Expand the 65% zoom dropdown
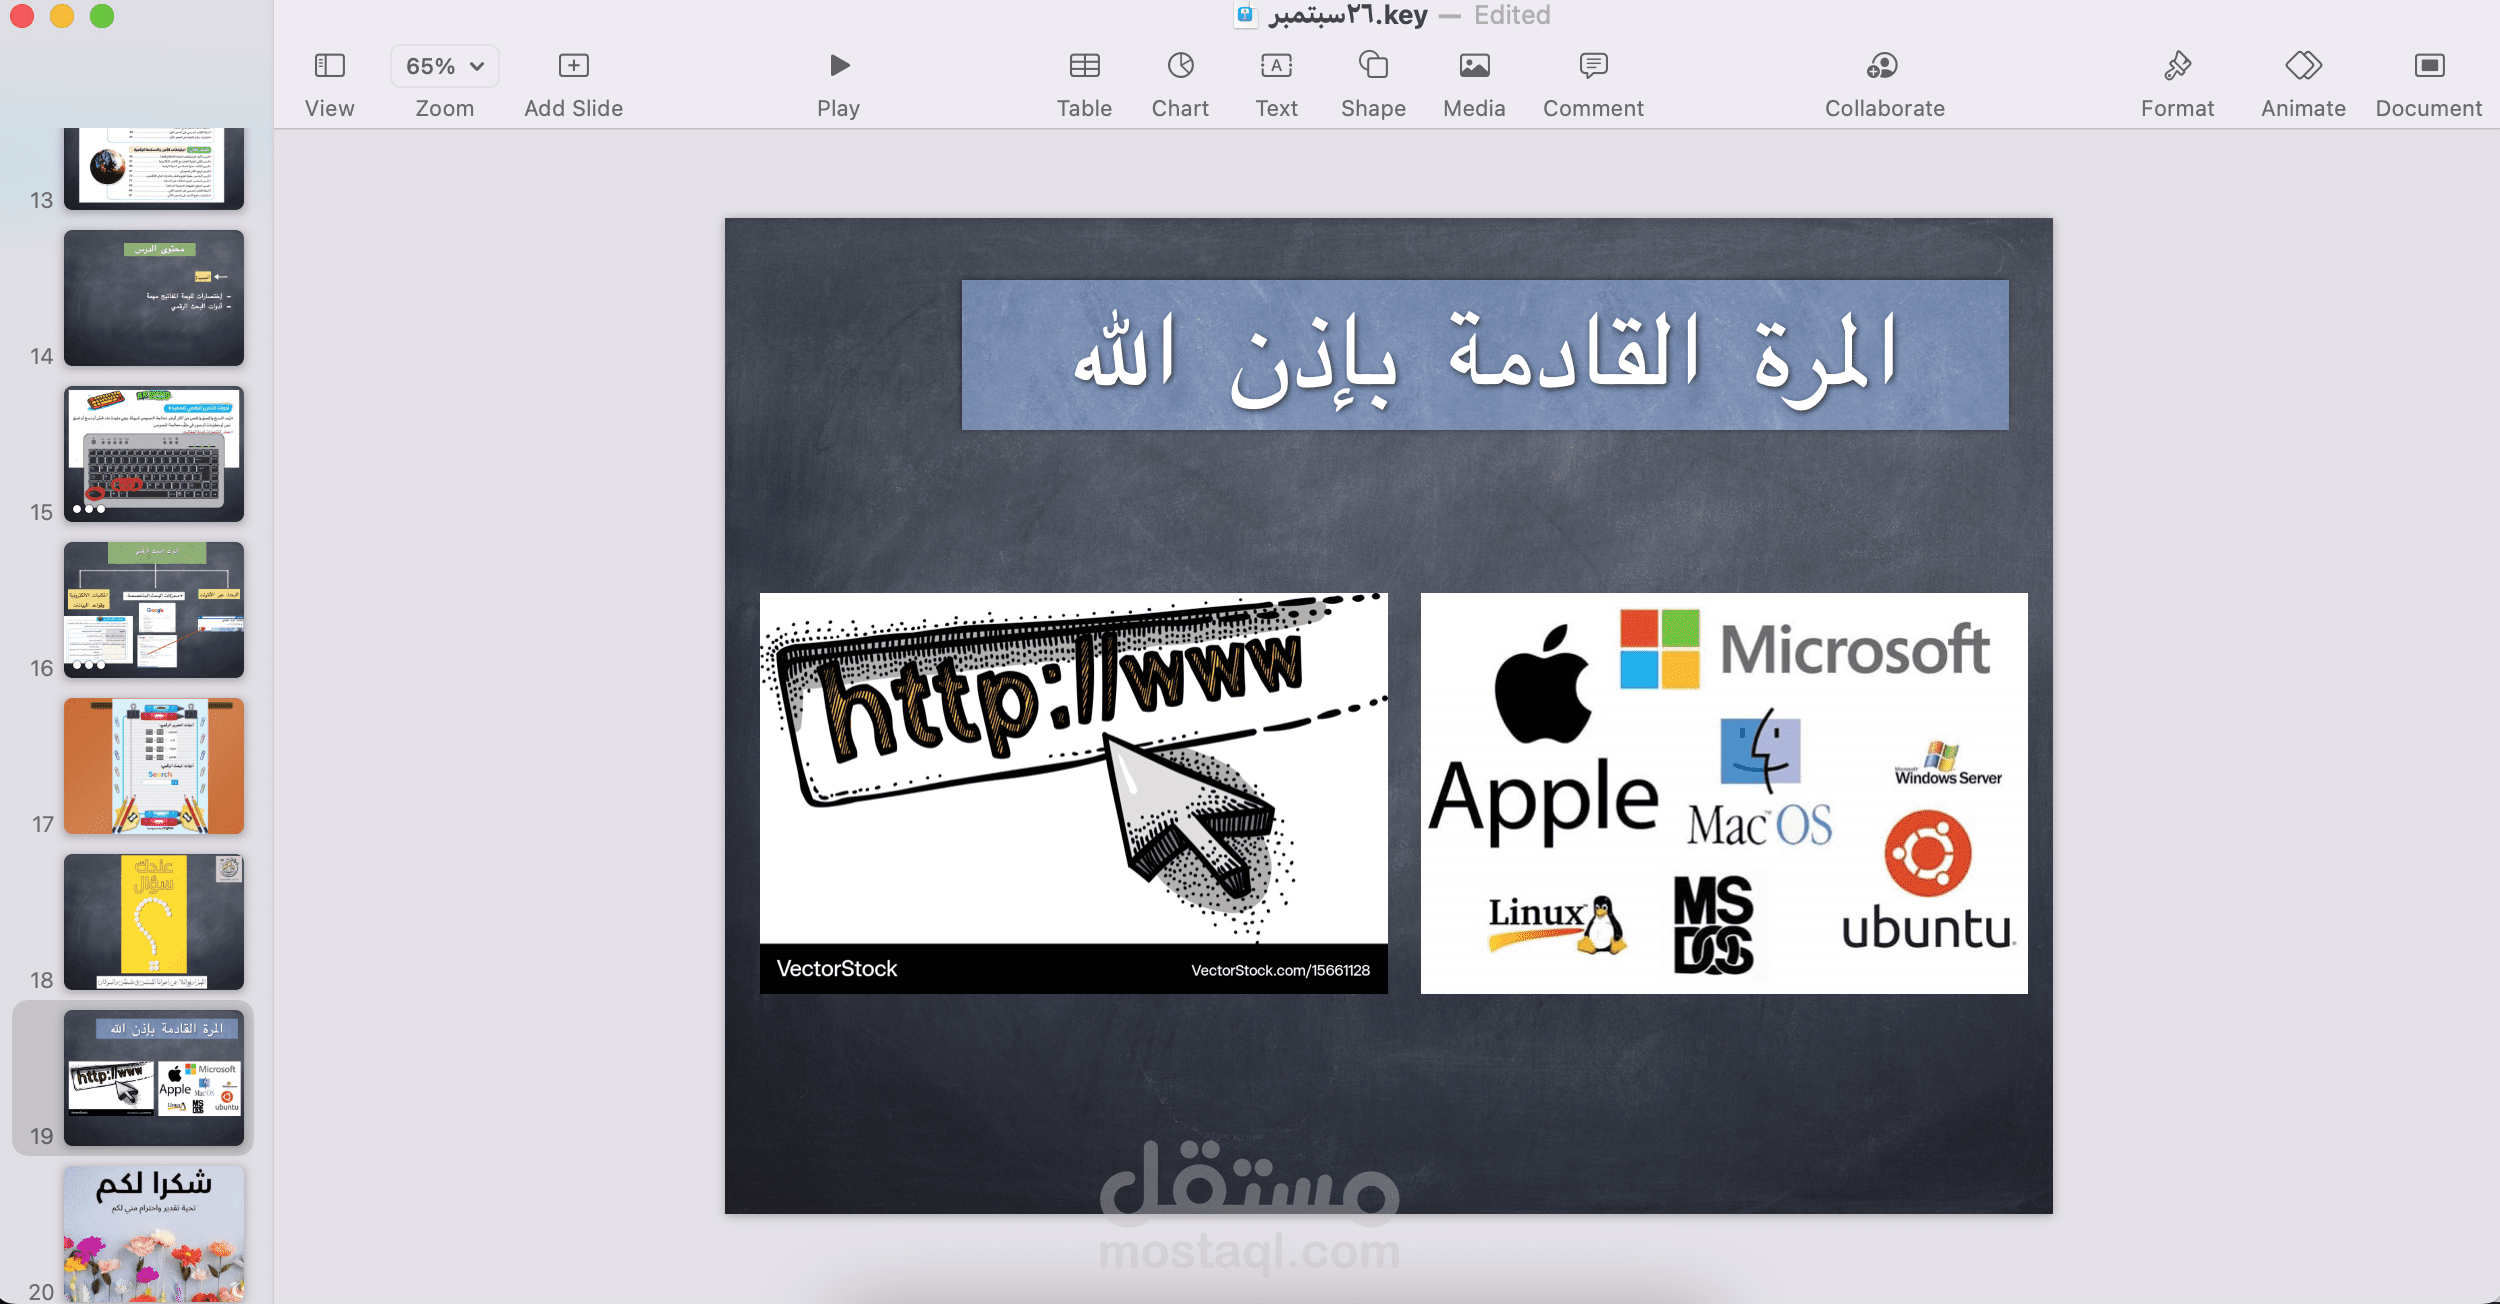Image resolution: width=2500 pixels, height=1304 pixels. click(x=445, y=66)
